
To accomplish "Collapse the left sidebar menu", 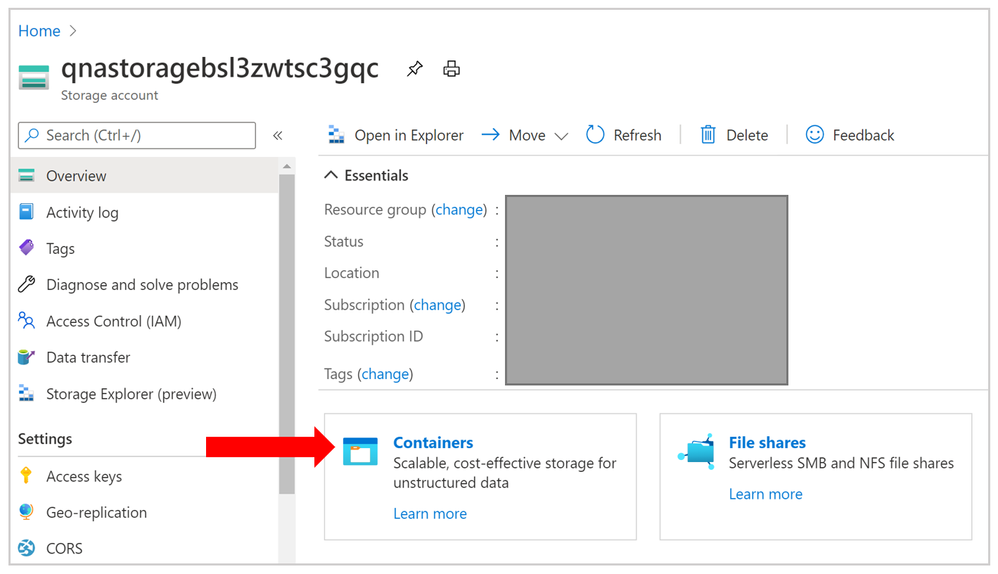I will [x=278, y=135].
